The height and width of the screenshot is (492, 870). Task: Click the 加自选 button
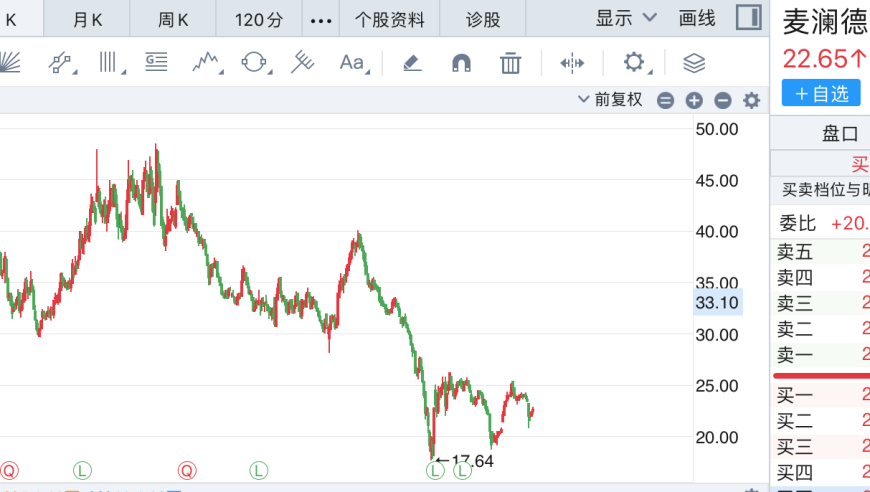point(821,93)
